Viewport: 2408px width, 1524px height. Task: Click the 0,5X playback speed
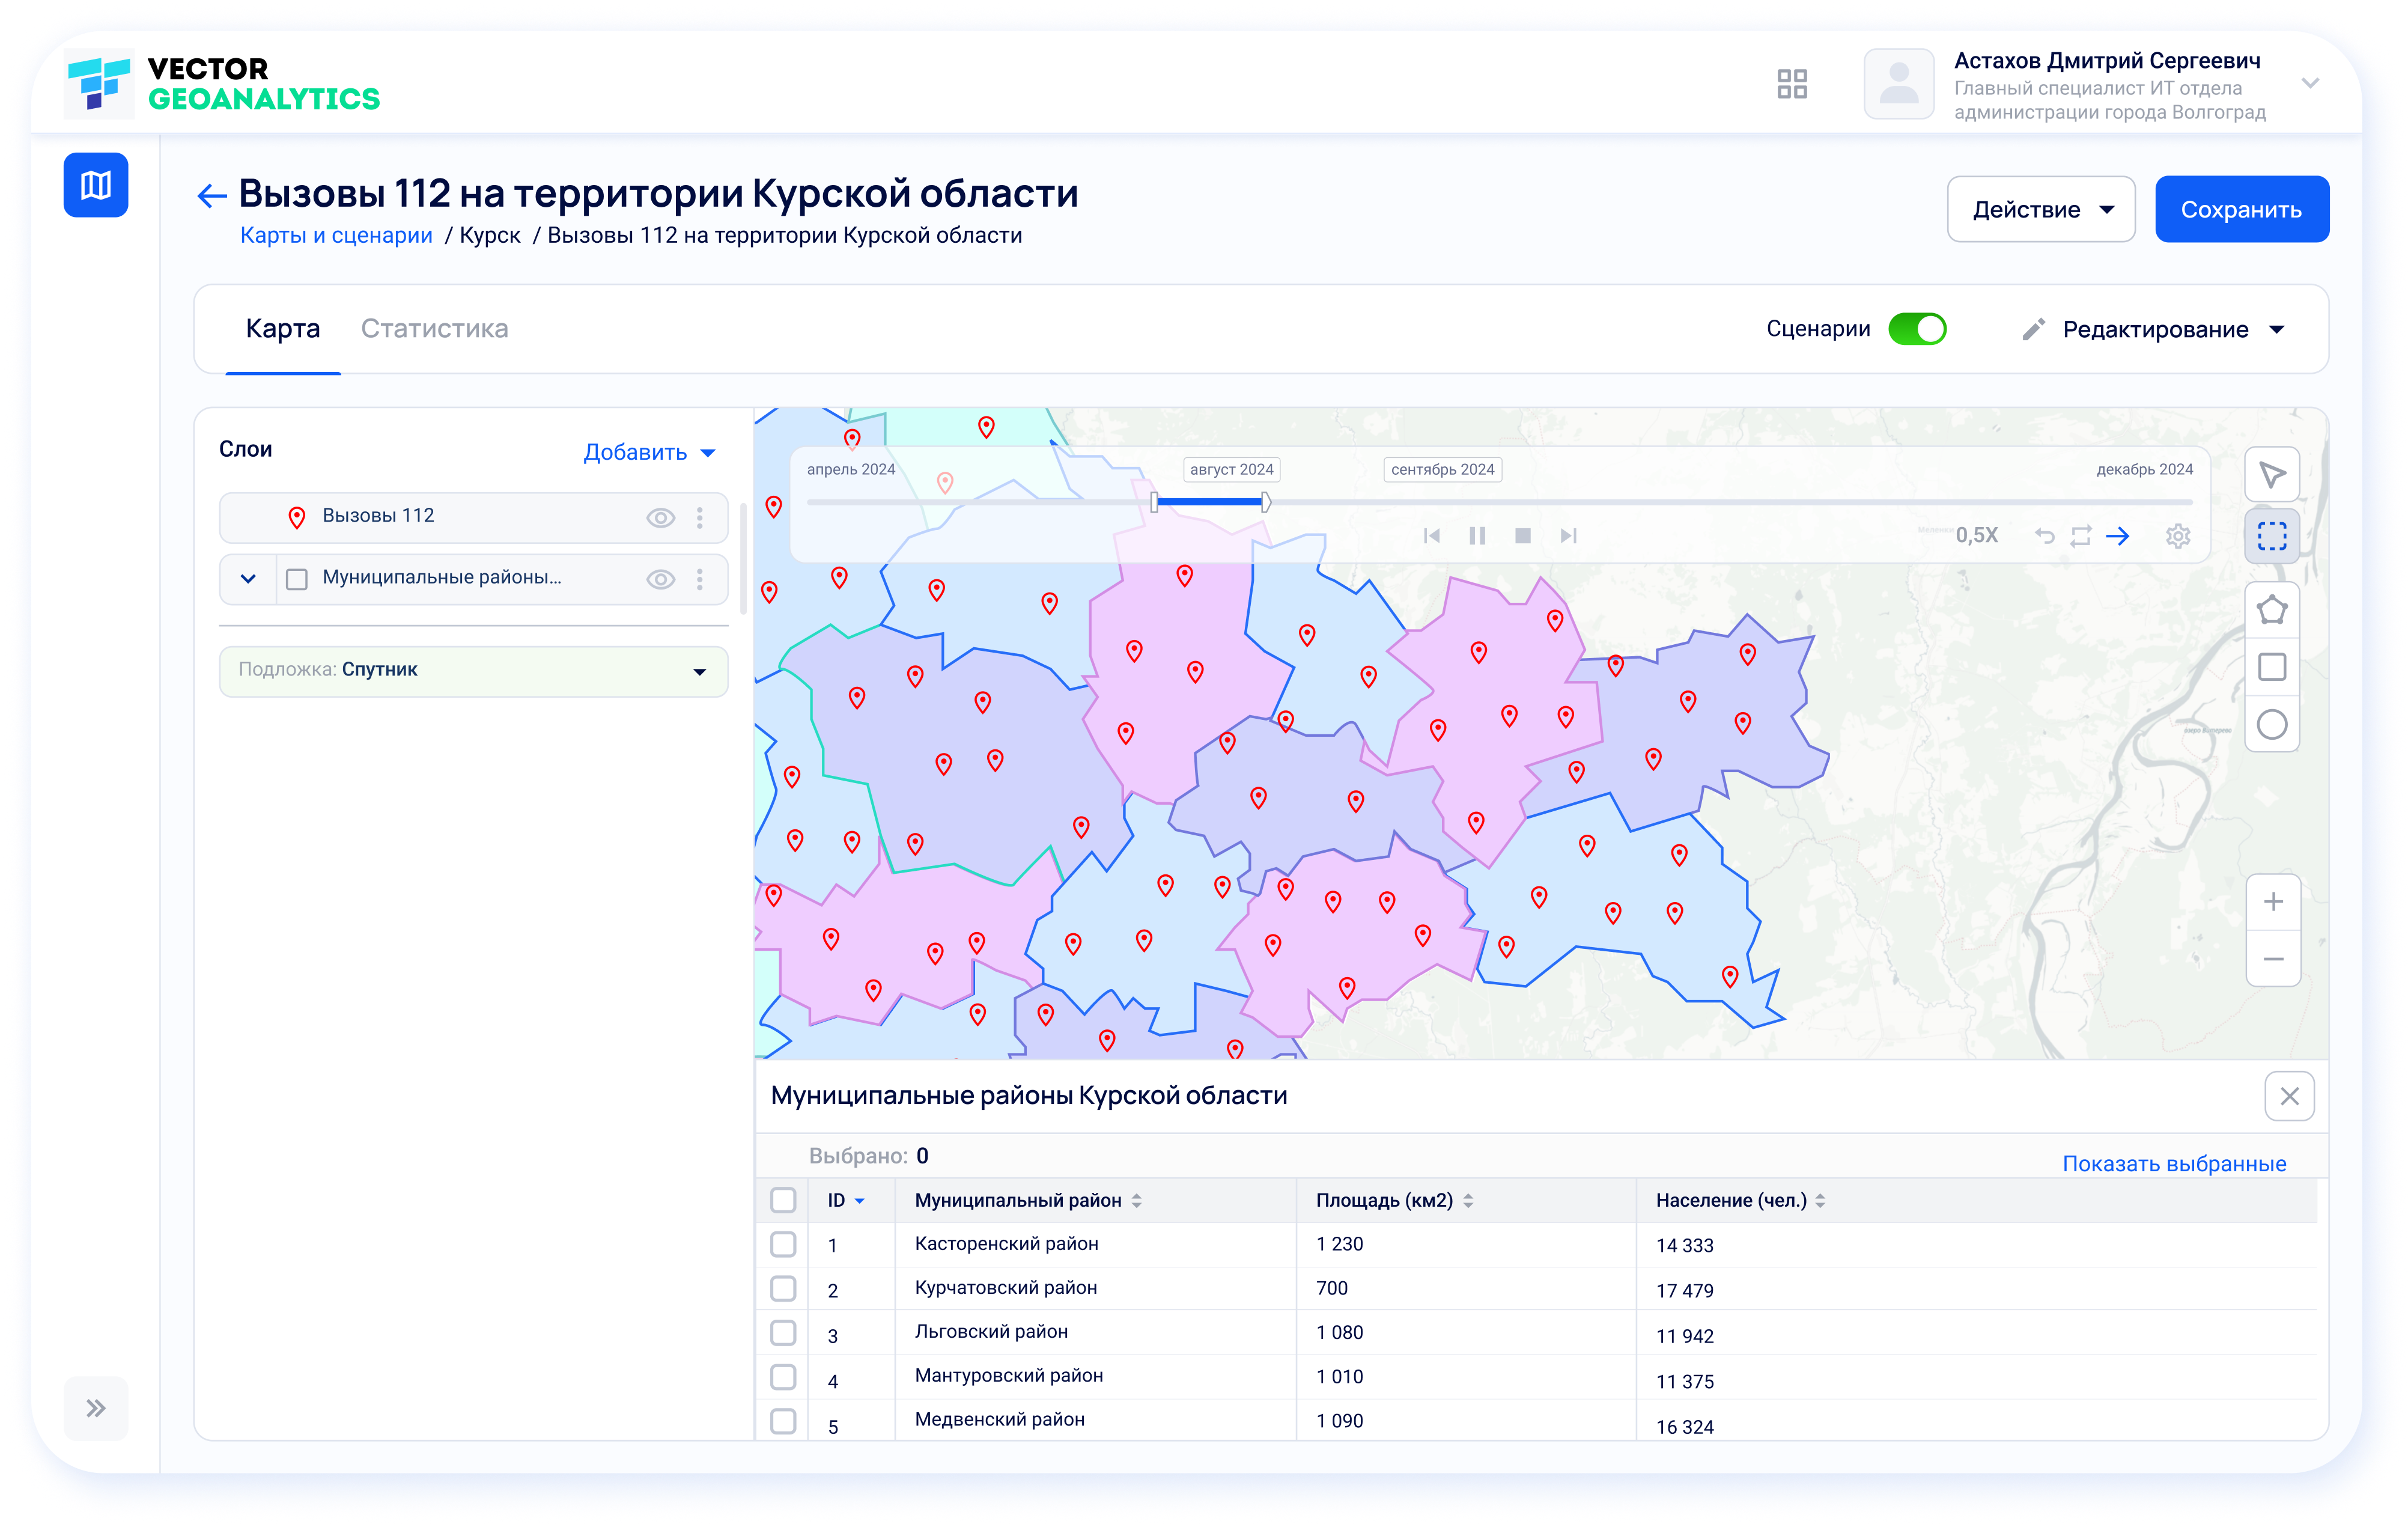pyautogui.click(x=1976, y=536)
